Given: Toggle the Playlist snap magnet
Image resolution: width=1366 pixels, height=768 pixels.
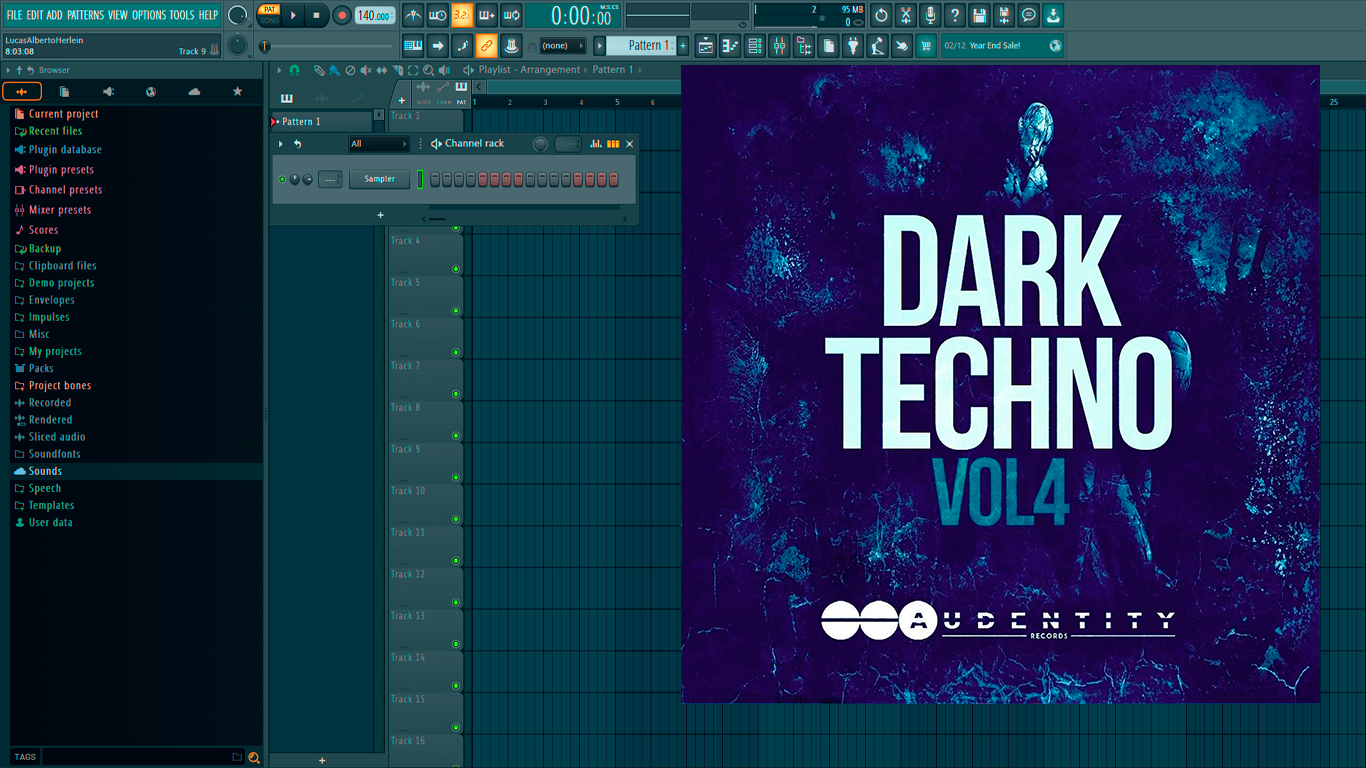Looking at the screenshot, I should tap(294, 70).
